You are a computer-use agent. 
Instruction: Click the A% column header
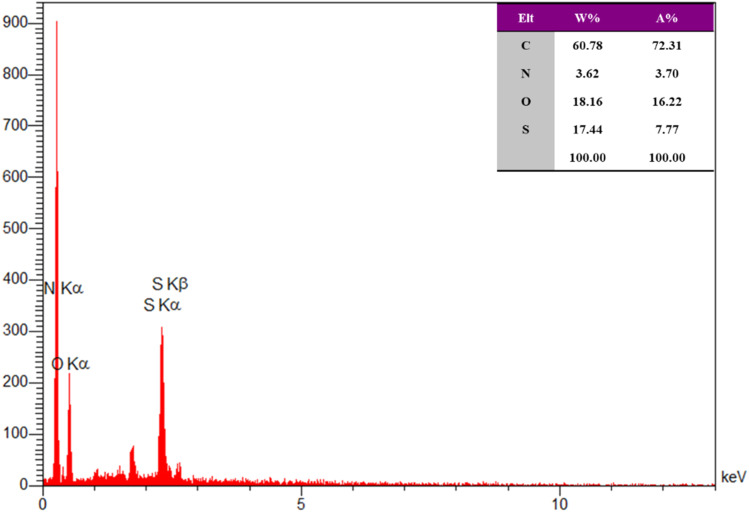click(666, 18)
